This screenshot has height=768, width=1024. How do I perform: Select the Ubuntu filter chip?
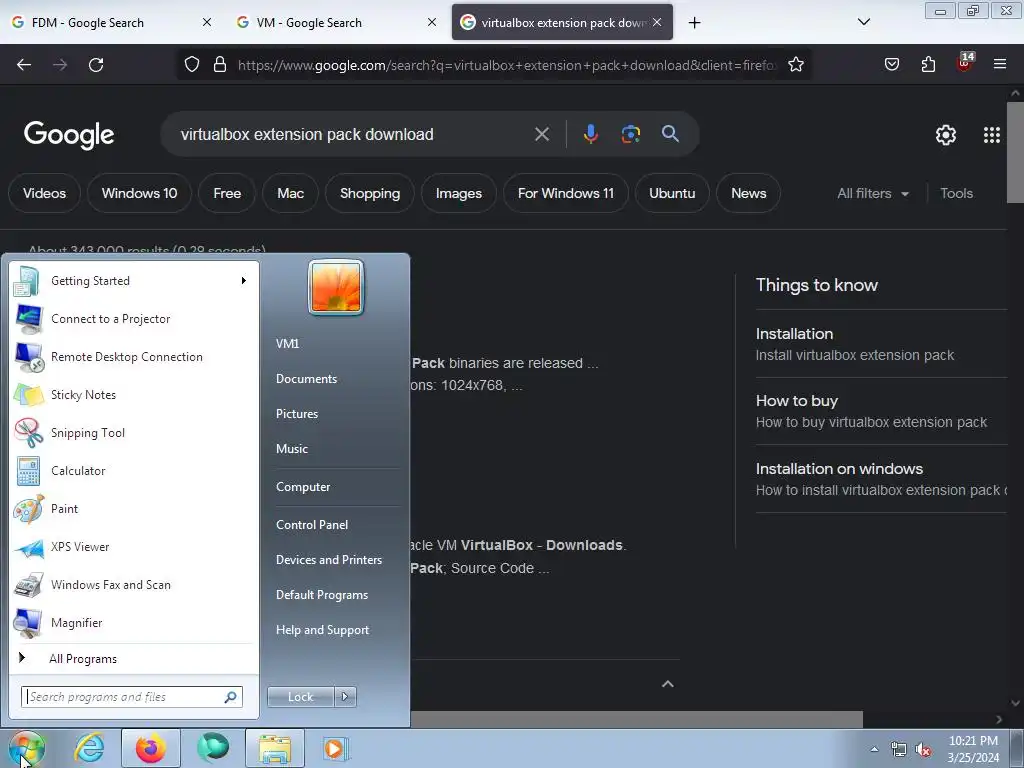pos(672,193)
